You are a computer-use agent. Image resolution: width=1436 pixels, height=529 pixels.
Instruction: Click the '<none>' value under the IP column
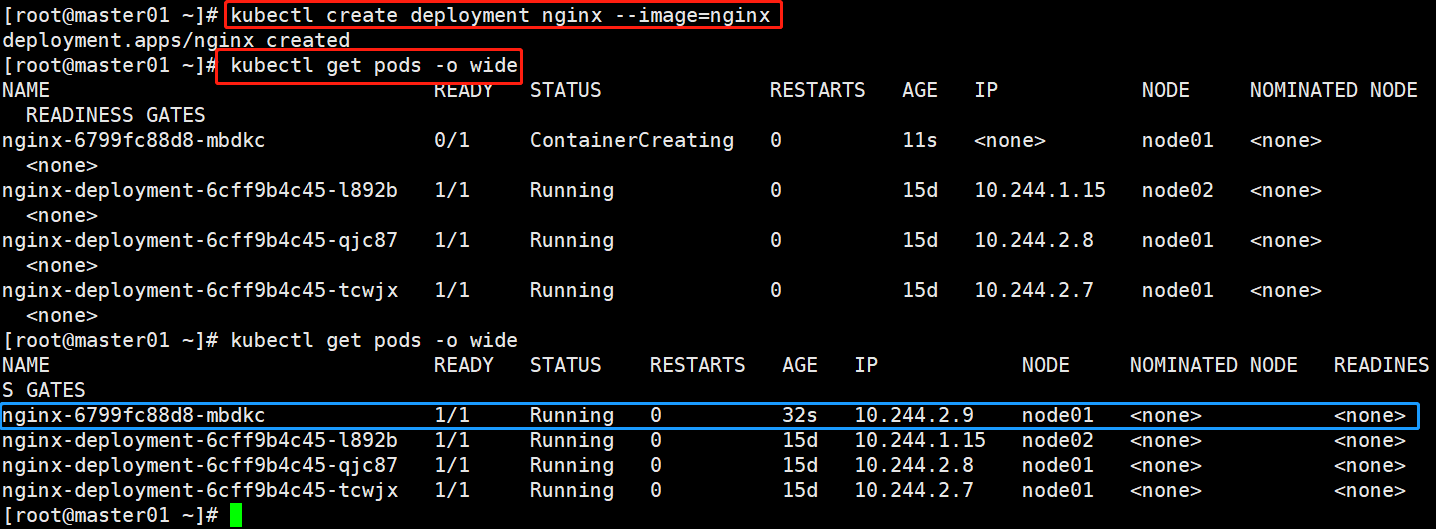pos(1009,140)
